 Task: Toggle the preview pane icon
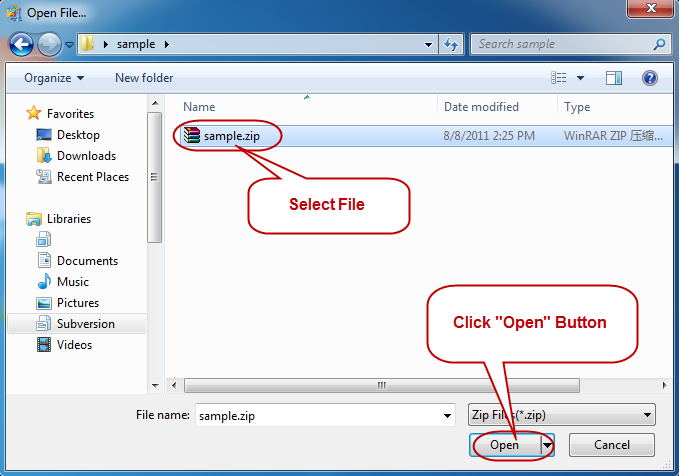pos(614,78)
